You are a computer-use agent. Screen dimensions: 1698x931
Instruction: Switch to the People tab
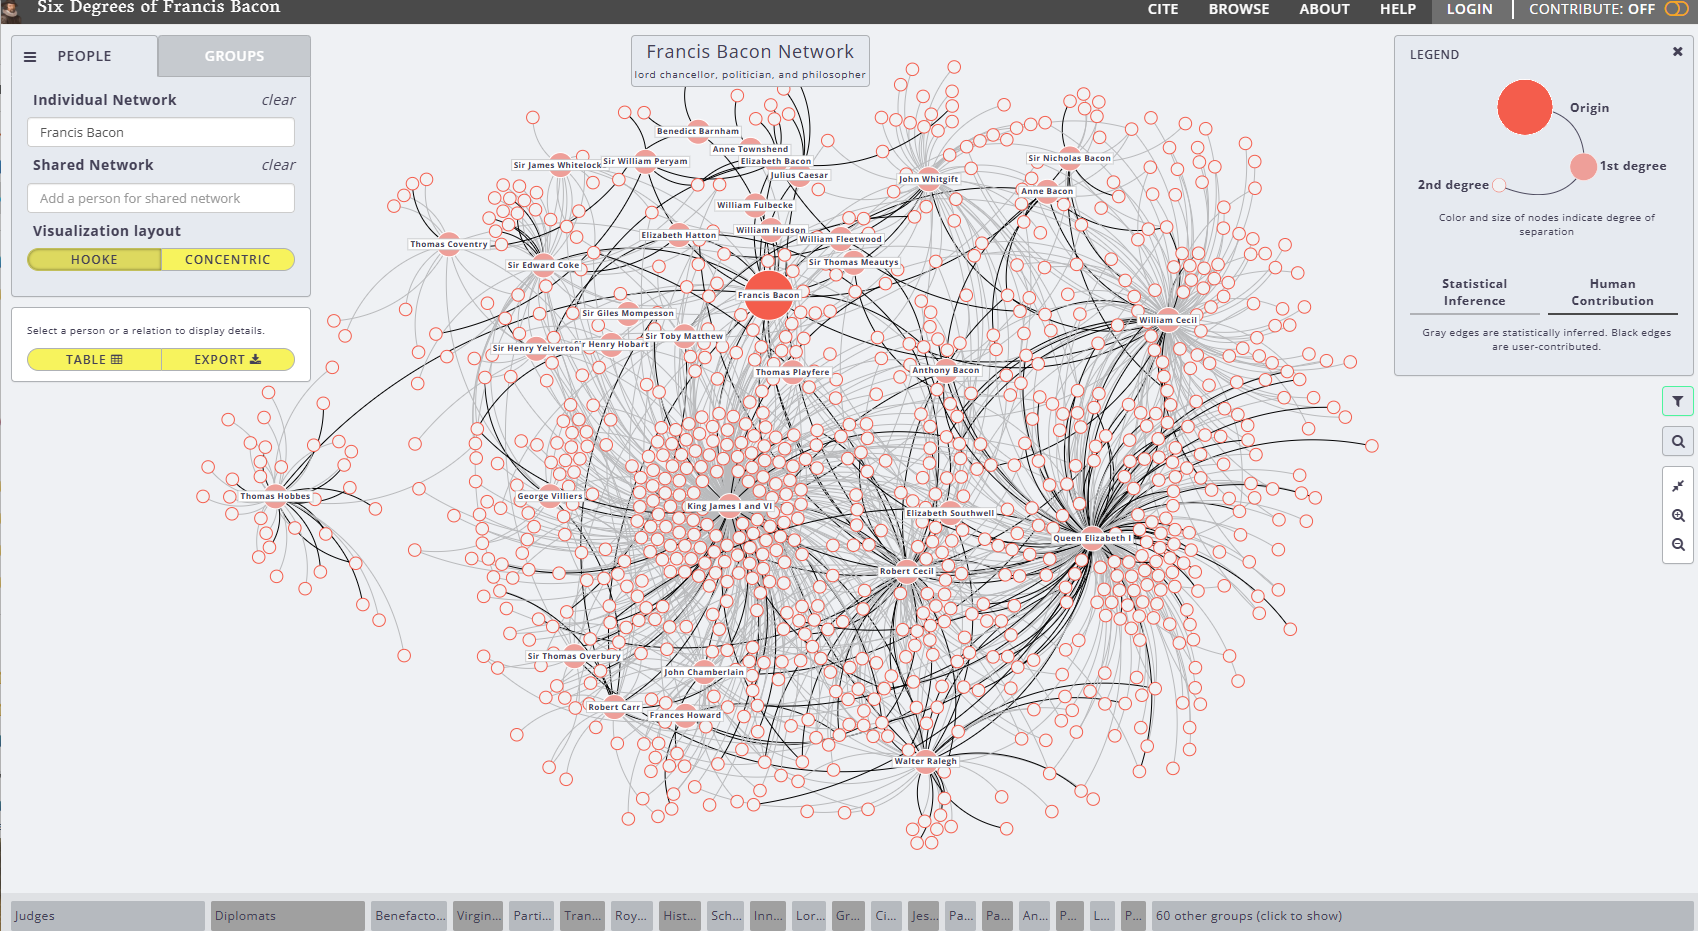coord(84,57)
